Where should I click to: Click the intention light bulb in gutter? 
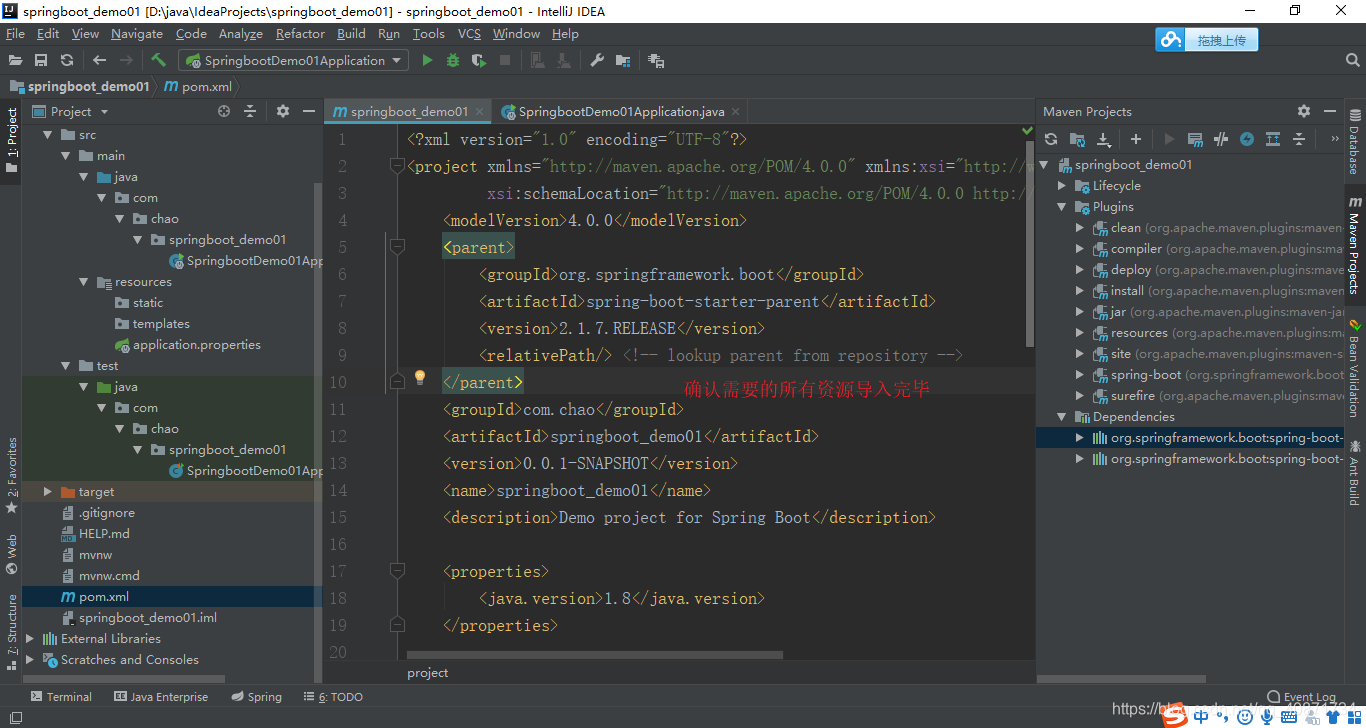coord(420,377)
